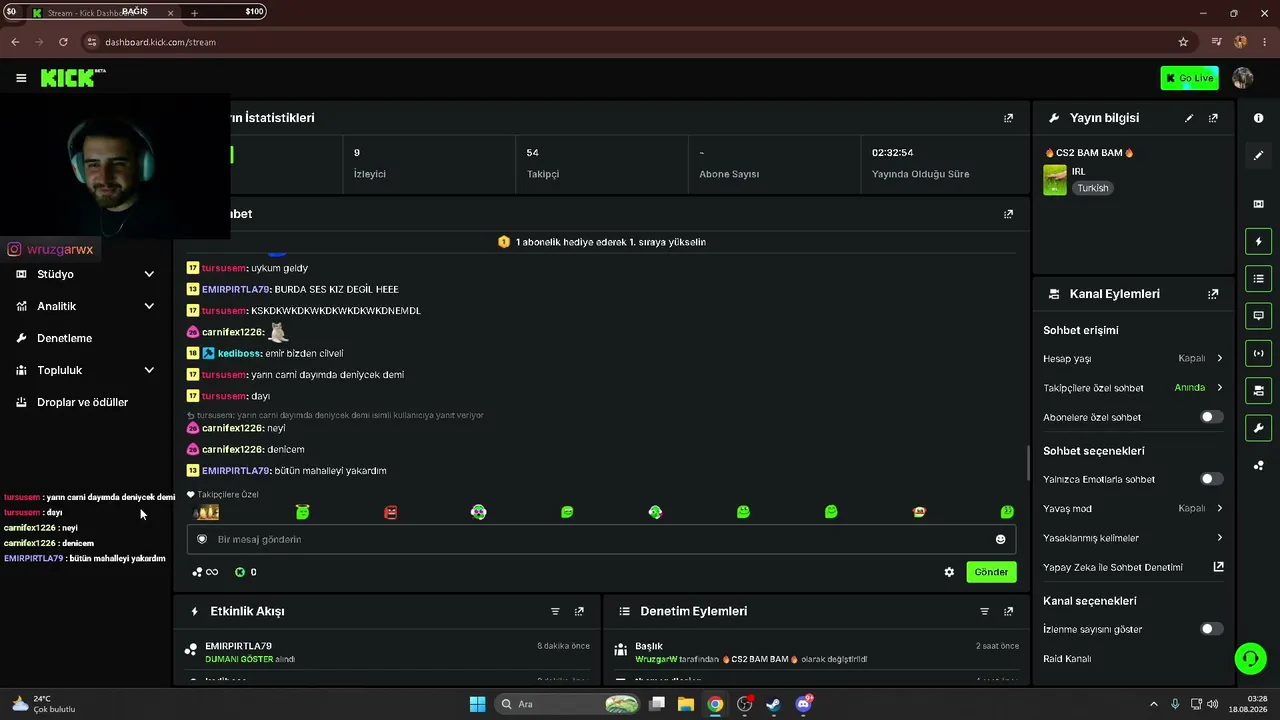Toggle Yalnızca Emotlarla sohbet switch

click(1211, 479)
